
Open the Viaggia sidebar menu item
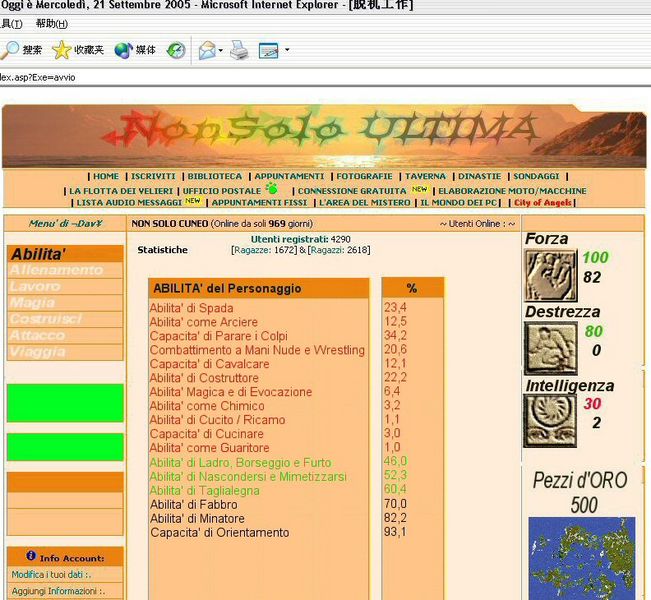(x=38, y=352)
